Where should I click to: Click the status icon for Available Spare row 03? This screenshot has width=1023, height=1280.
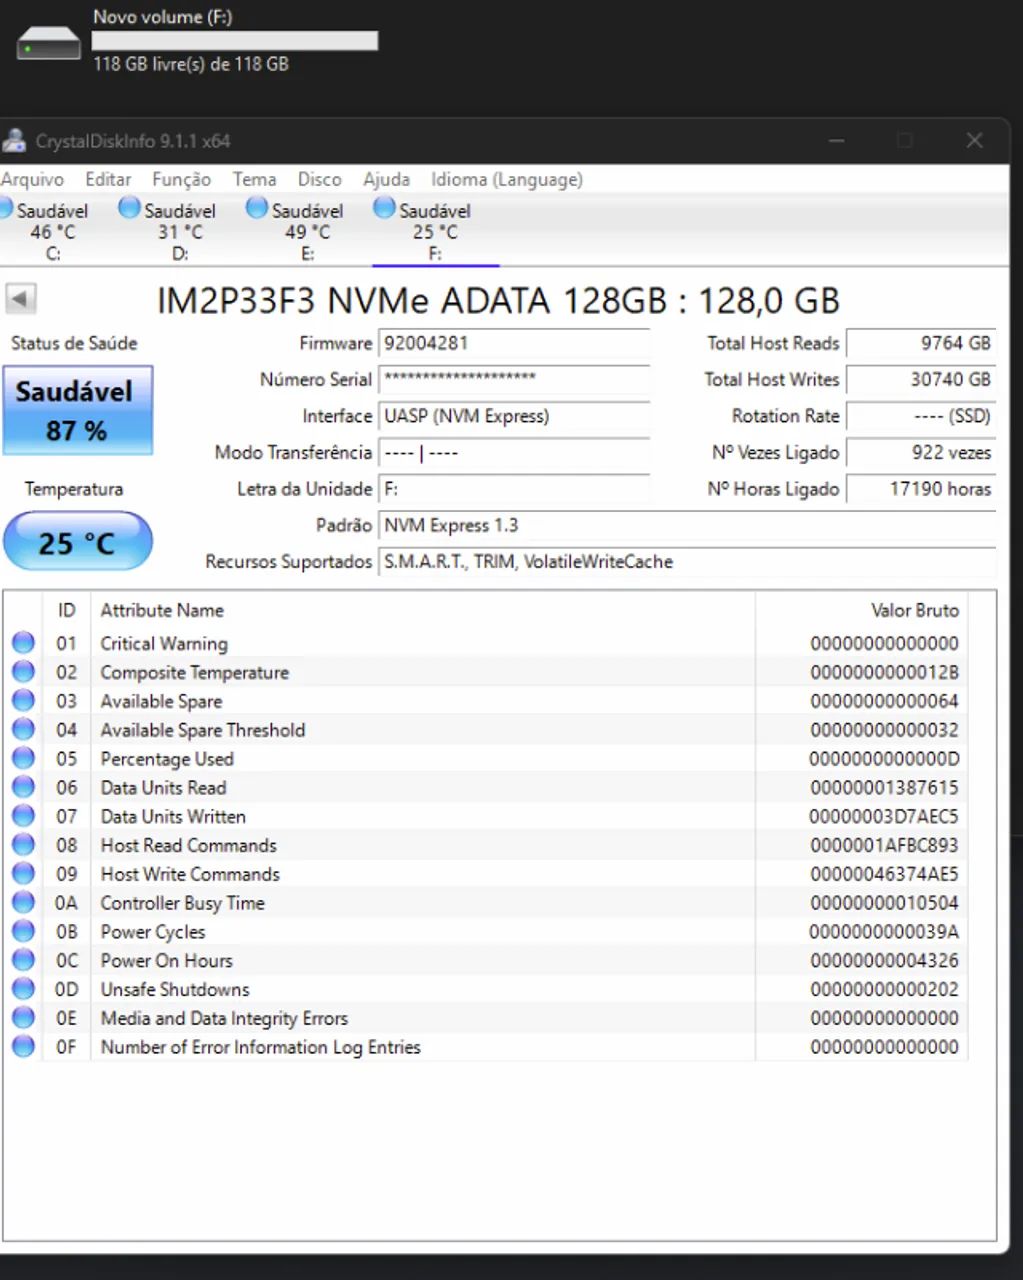[23, 701]
